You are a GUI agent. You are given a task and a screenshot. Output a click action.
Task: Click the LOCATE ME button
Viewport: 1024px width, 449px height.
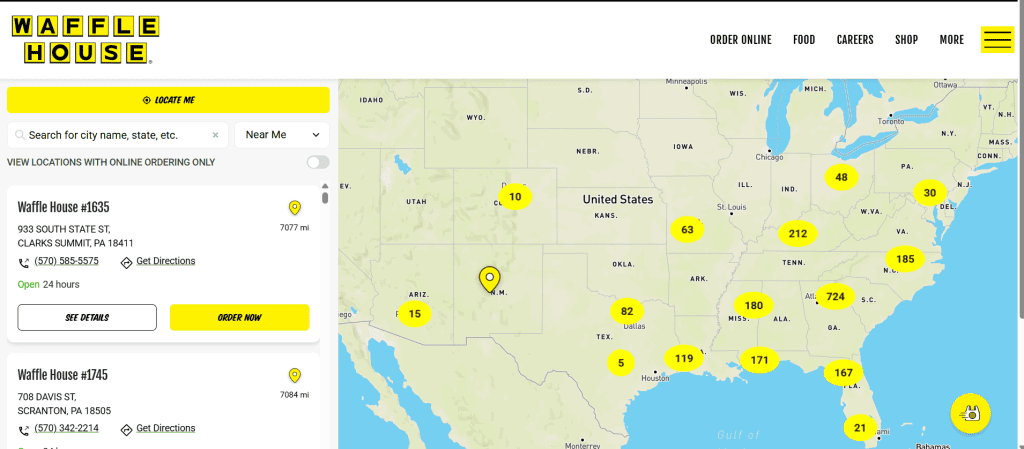168,100
